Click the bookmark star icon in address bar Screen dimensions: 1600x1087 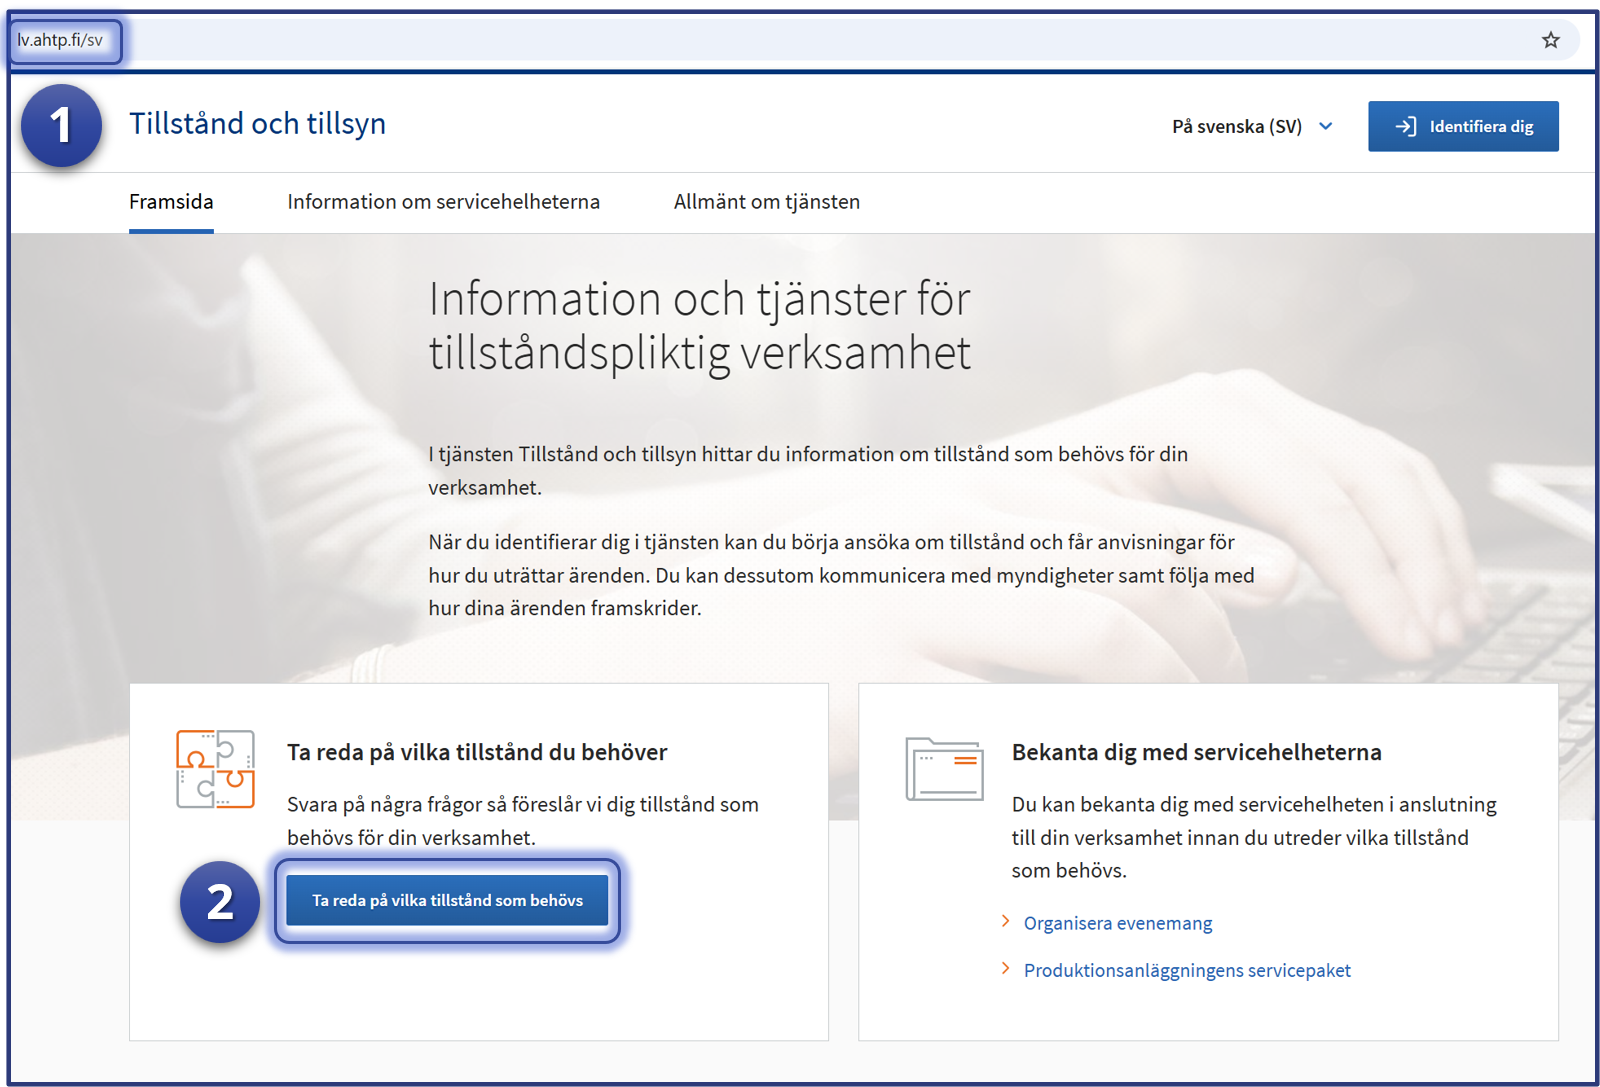coord(1550,40)
